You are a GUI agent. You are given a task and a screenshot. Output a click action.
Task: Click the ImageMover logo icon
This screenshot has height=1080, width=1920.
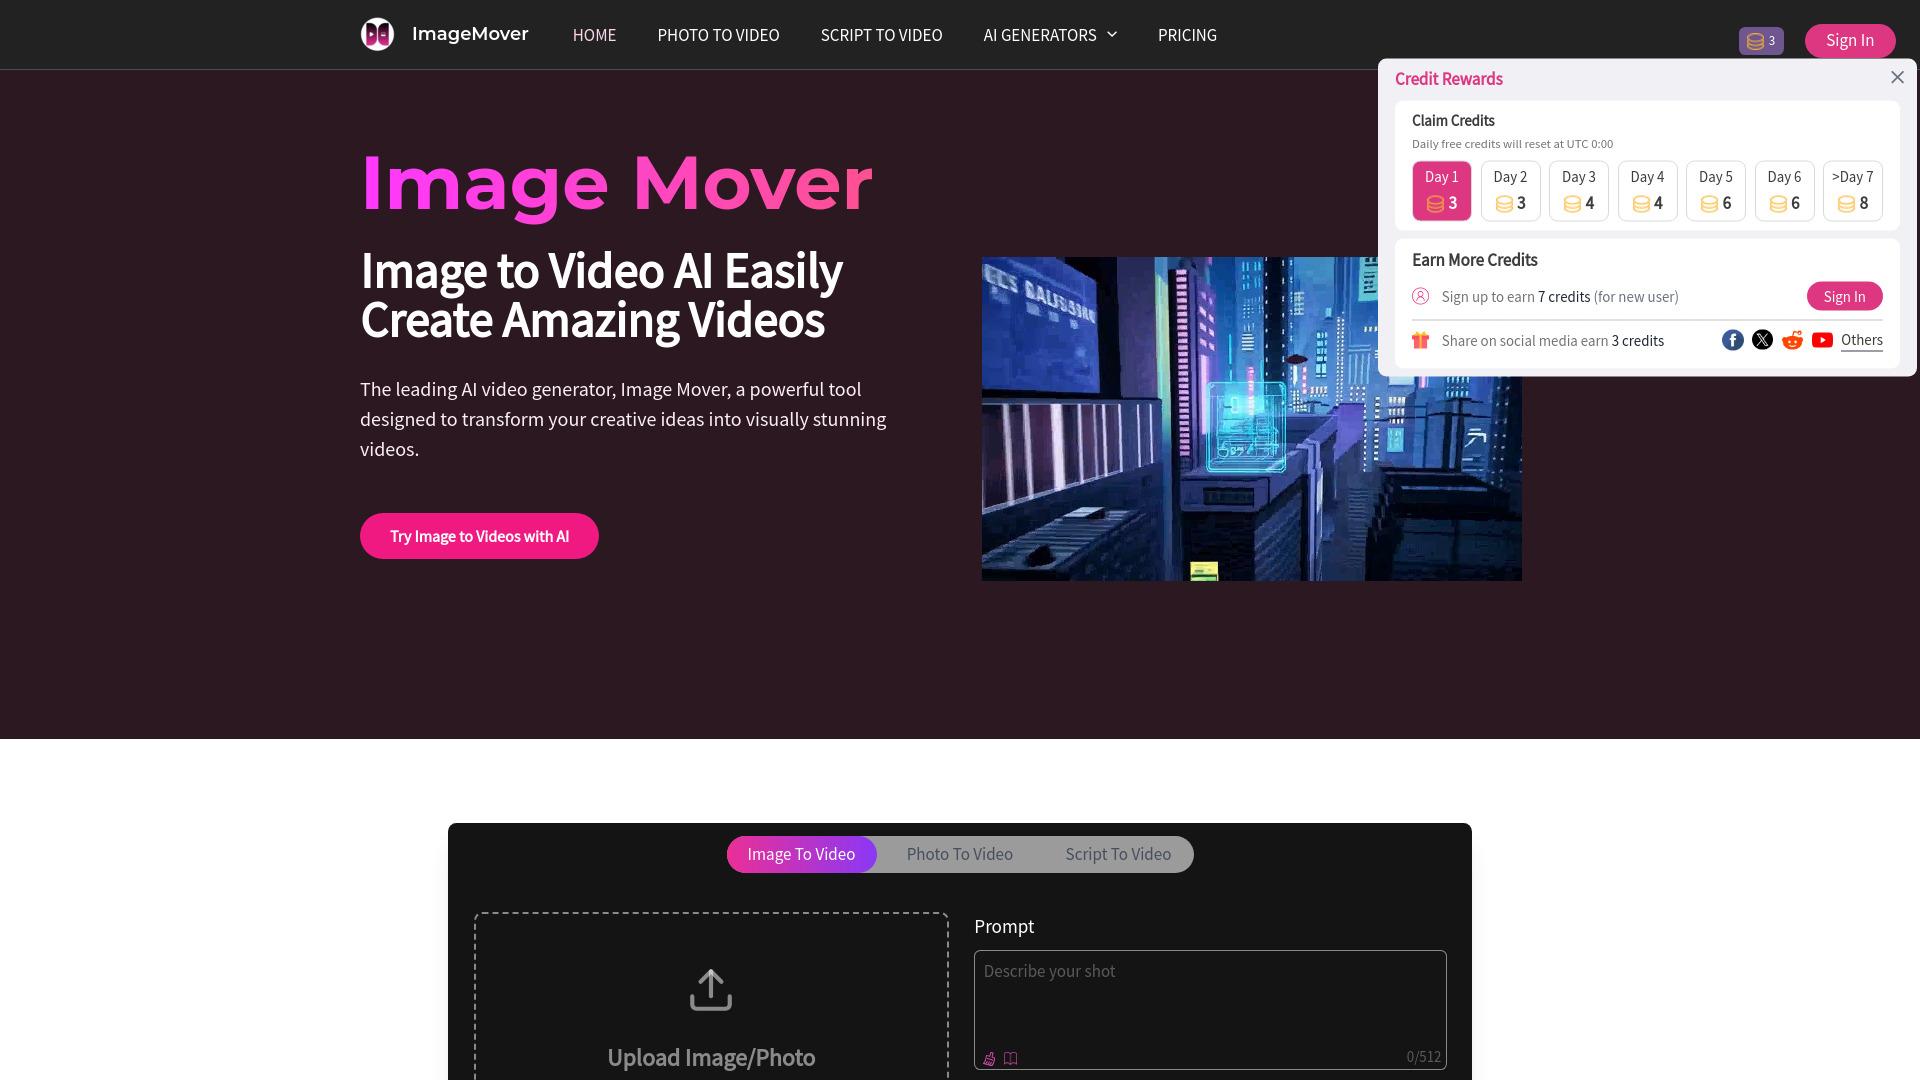(376, 33)
